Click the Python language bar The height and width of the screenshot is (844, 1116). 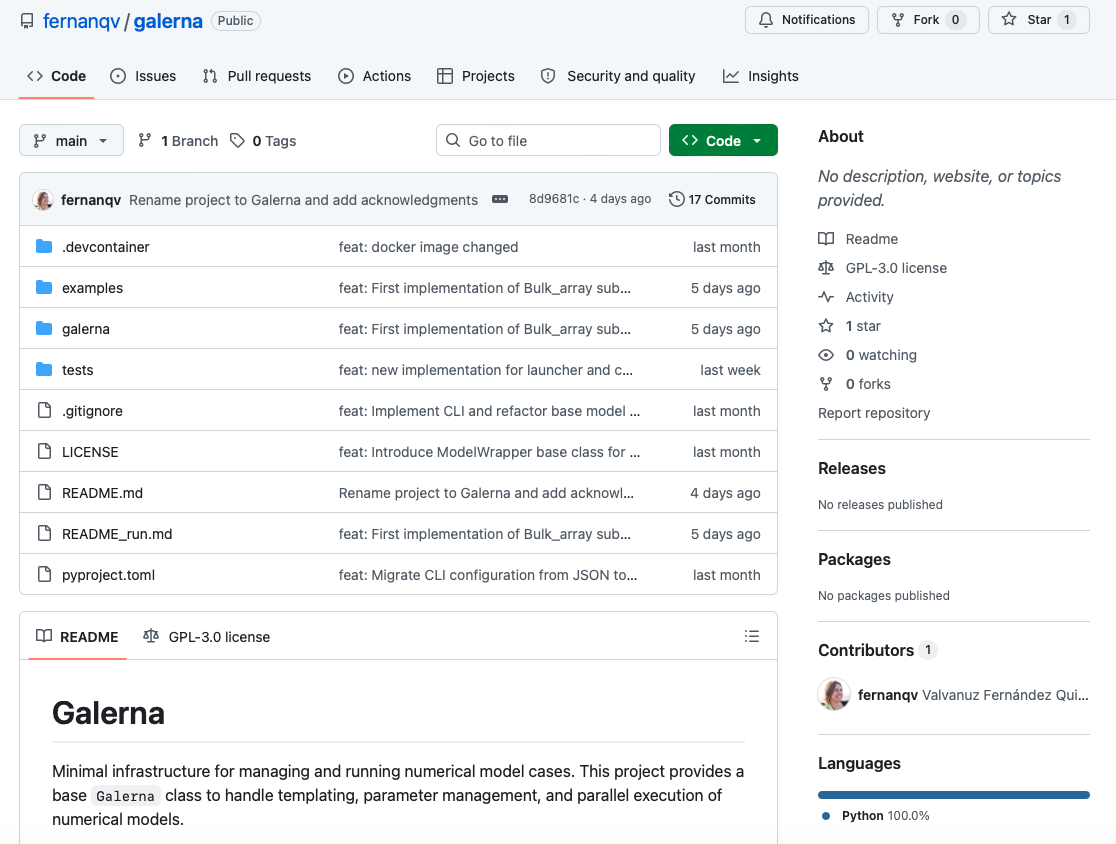click(x=954, y=795)
